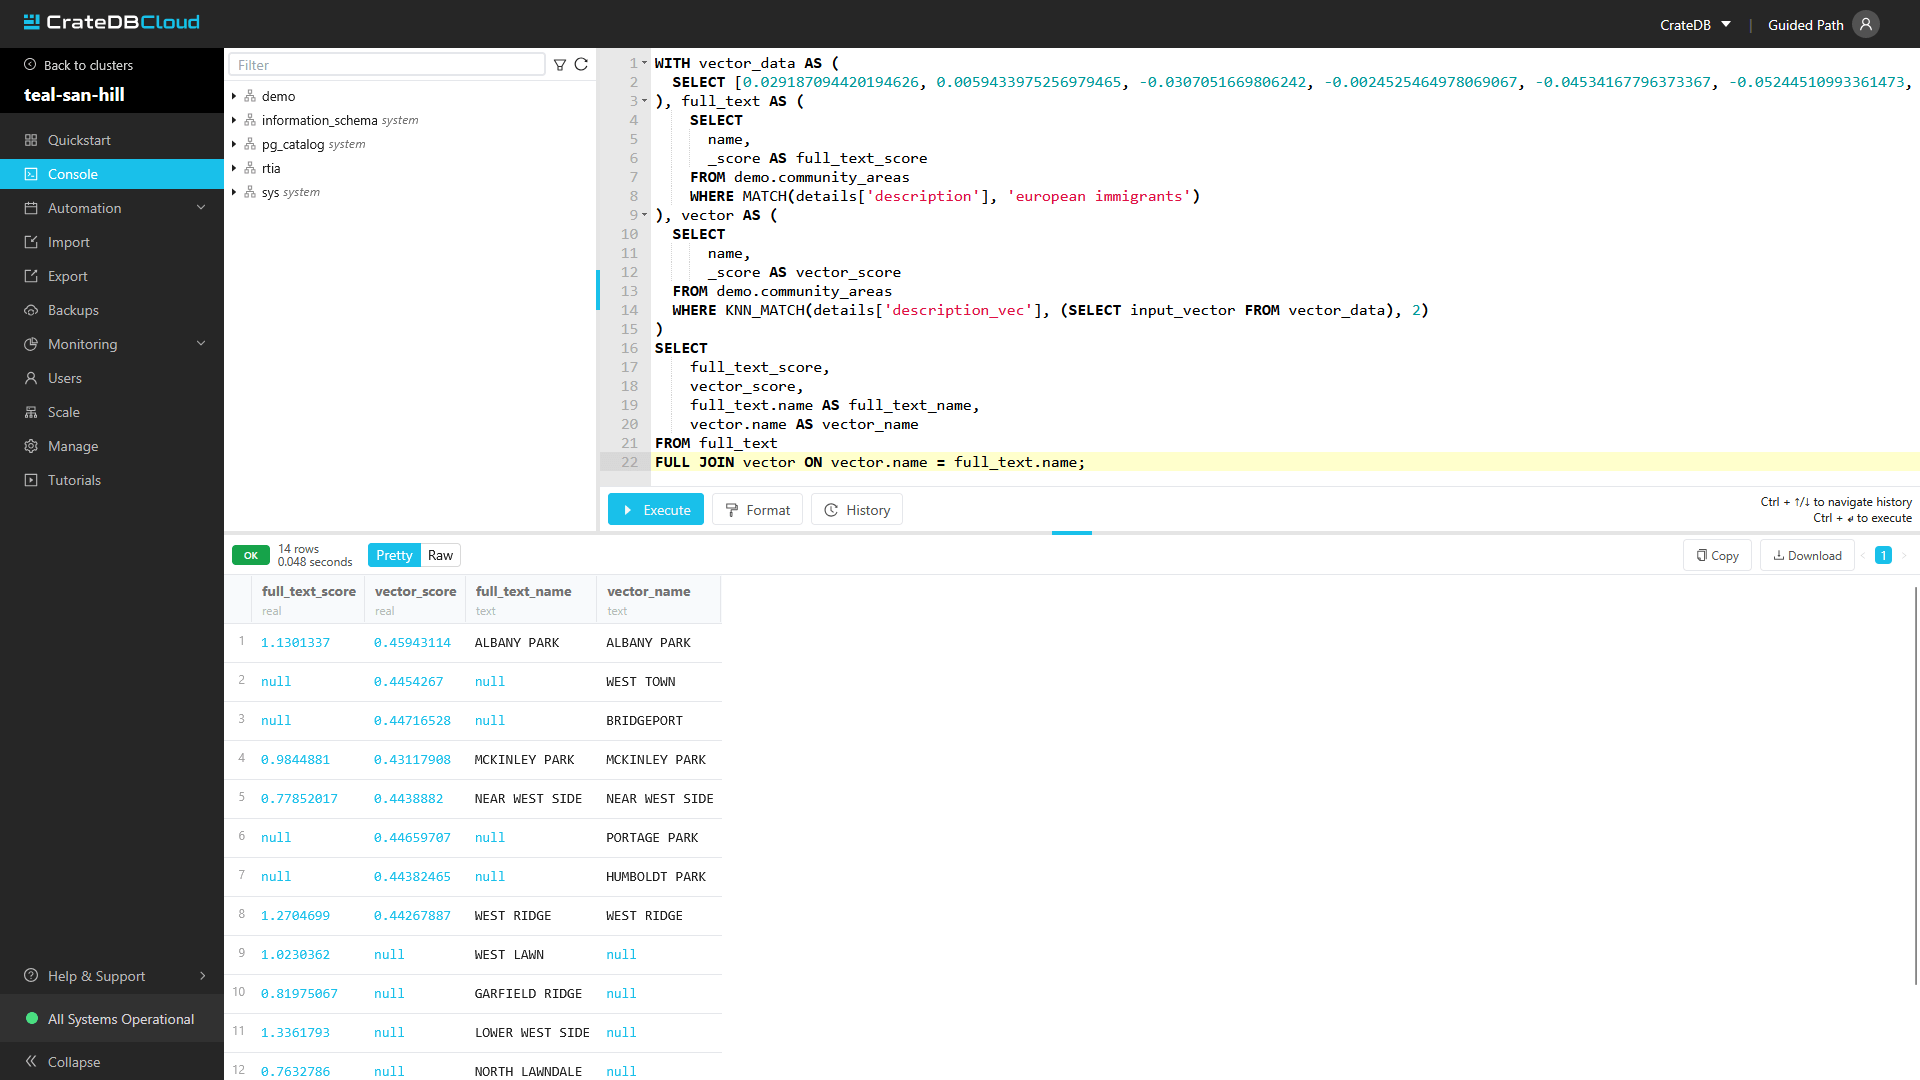This screenshot has width=1920, height=1080.
Task: Click the results pane resize handle
Action: click(1072, 533)
